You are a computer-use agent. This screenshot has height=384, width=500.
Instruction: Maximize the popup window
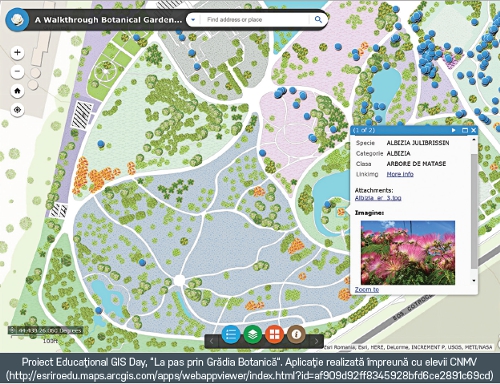coord(465,130)
